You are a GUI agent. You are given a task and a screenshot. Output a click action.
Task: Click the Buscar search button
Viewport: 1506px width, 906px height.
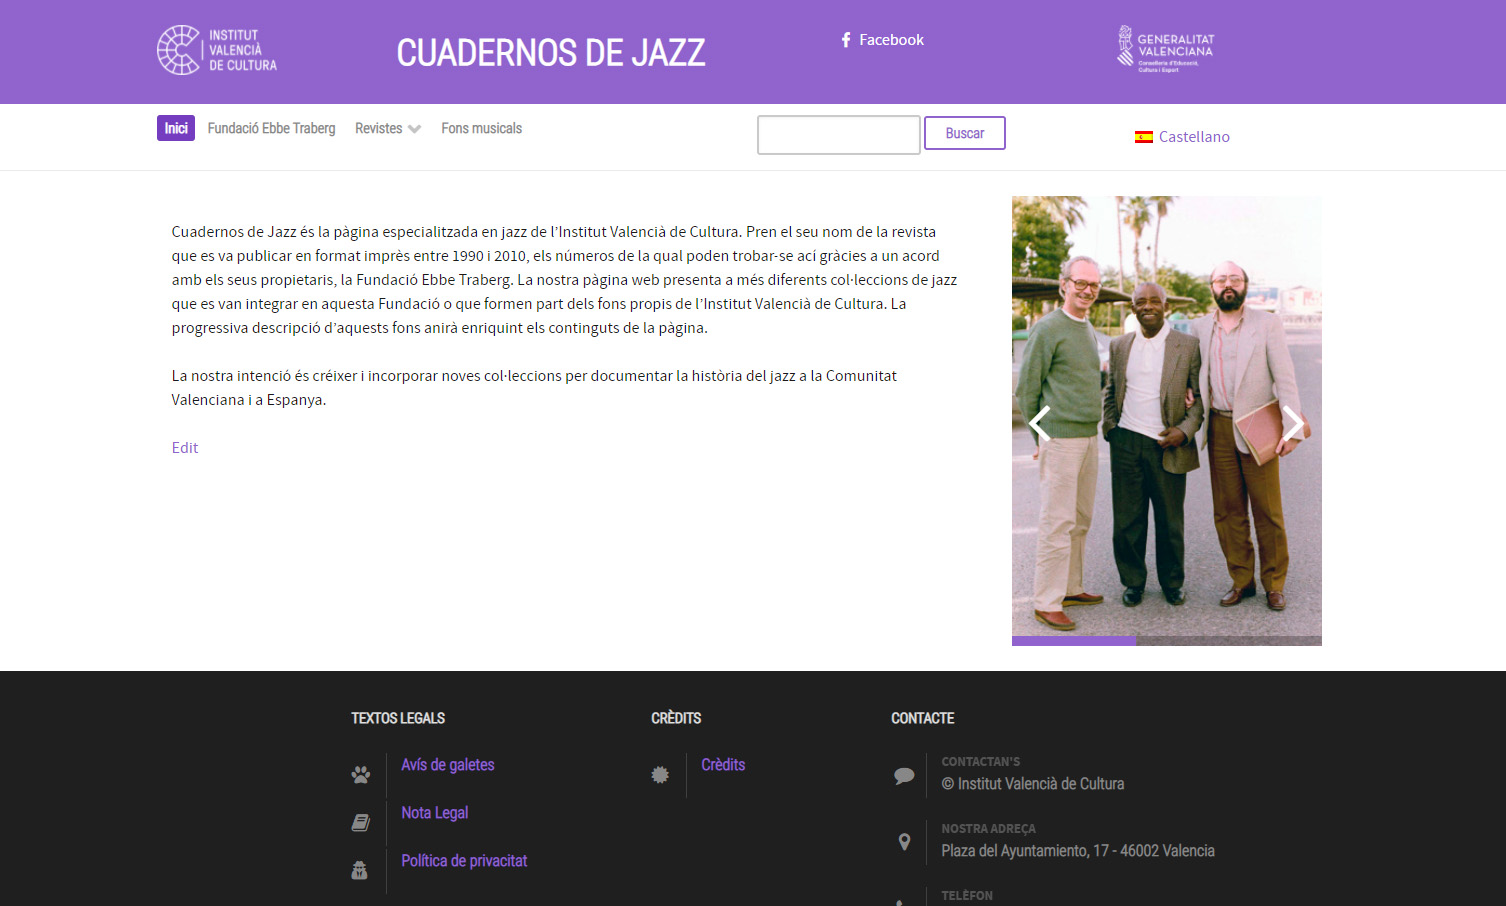(x=965, y=133)
